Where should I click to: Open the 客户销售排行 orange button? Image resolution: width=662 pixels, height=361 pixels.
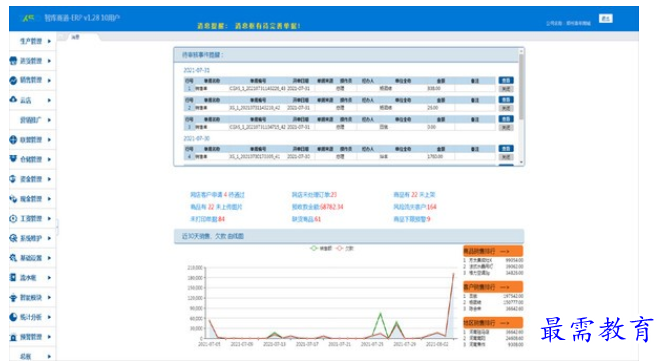coord(493,287)
